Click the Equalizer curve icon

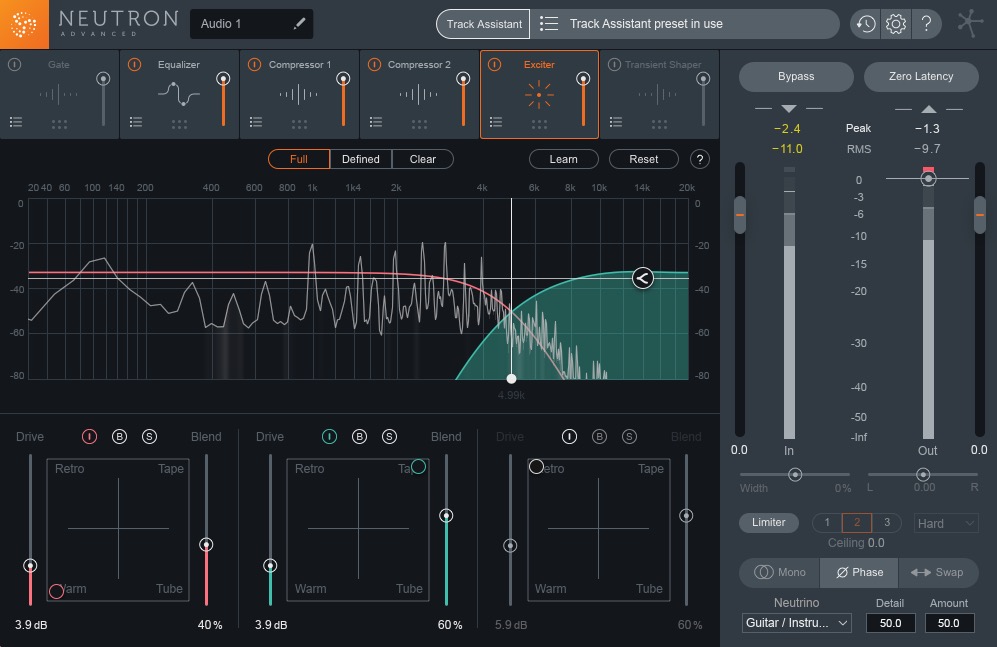tap(179, 94)
